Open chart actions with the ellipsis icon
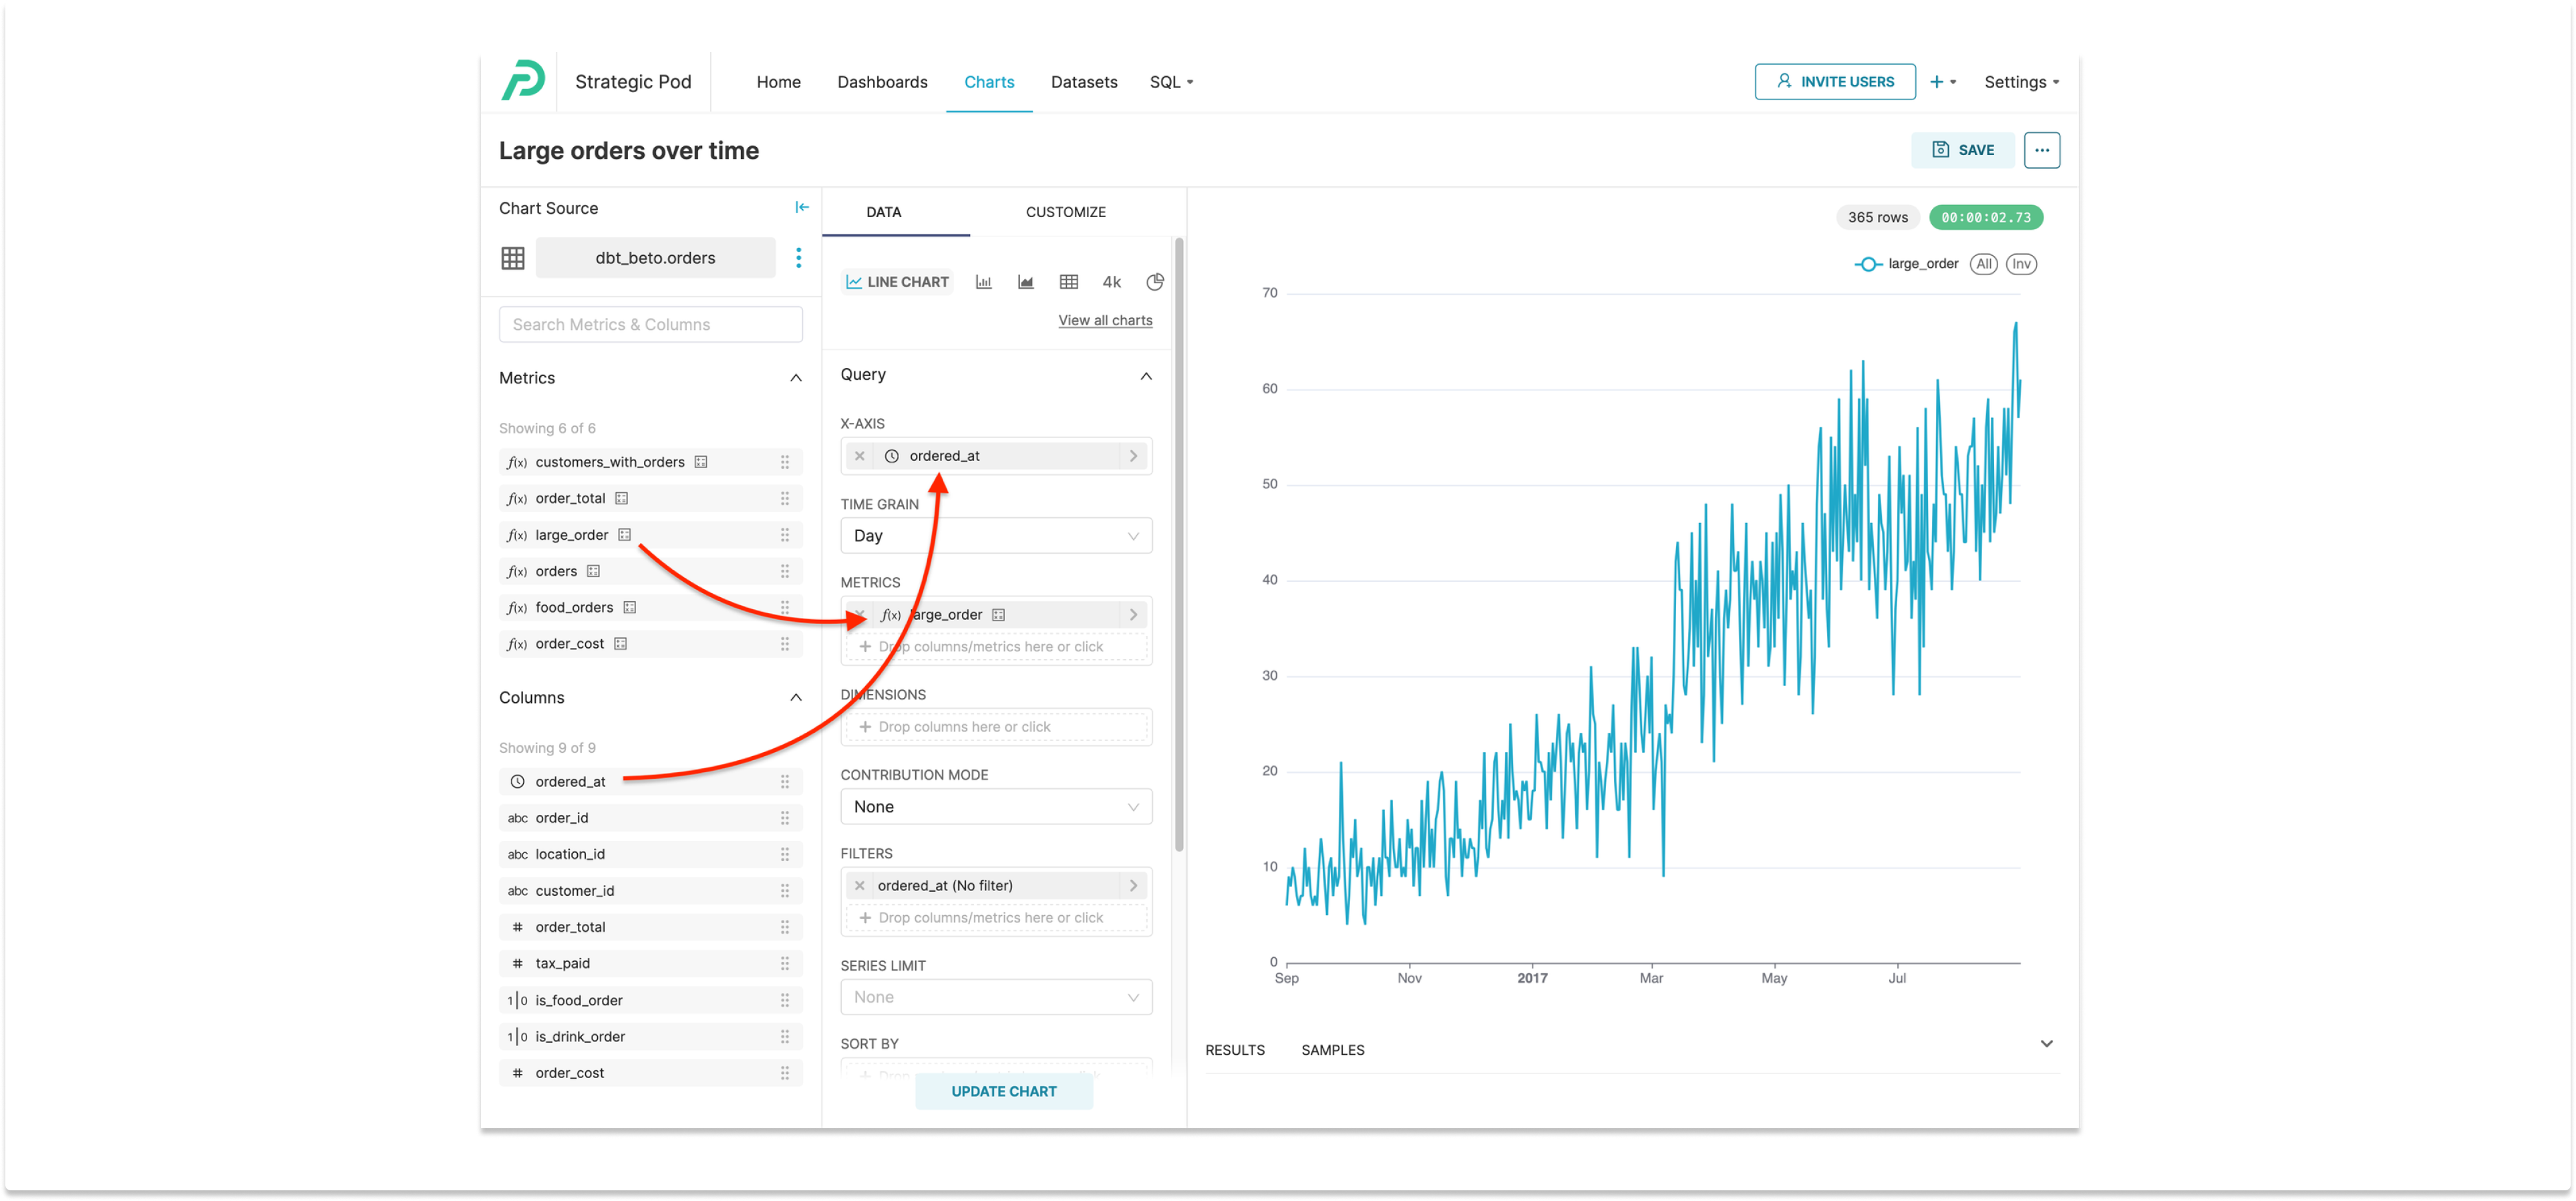The height and width of the screenshot is (1201, 2576). point(2042,149)
